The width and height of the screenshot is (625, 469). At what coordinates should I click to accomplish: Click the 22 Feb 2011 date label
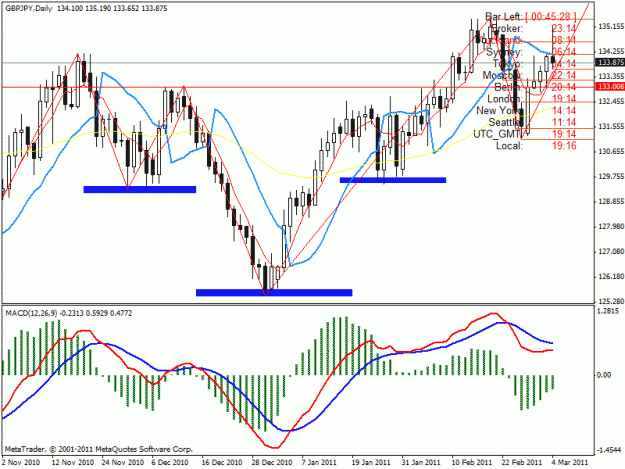(x=522, y=462)
